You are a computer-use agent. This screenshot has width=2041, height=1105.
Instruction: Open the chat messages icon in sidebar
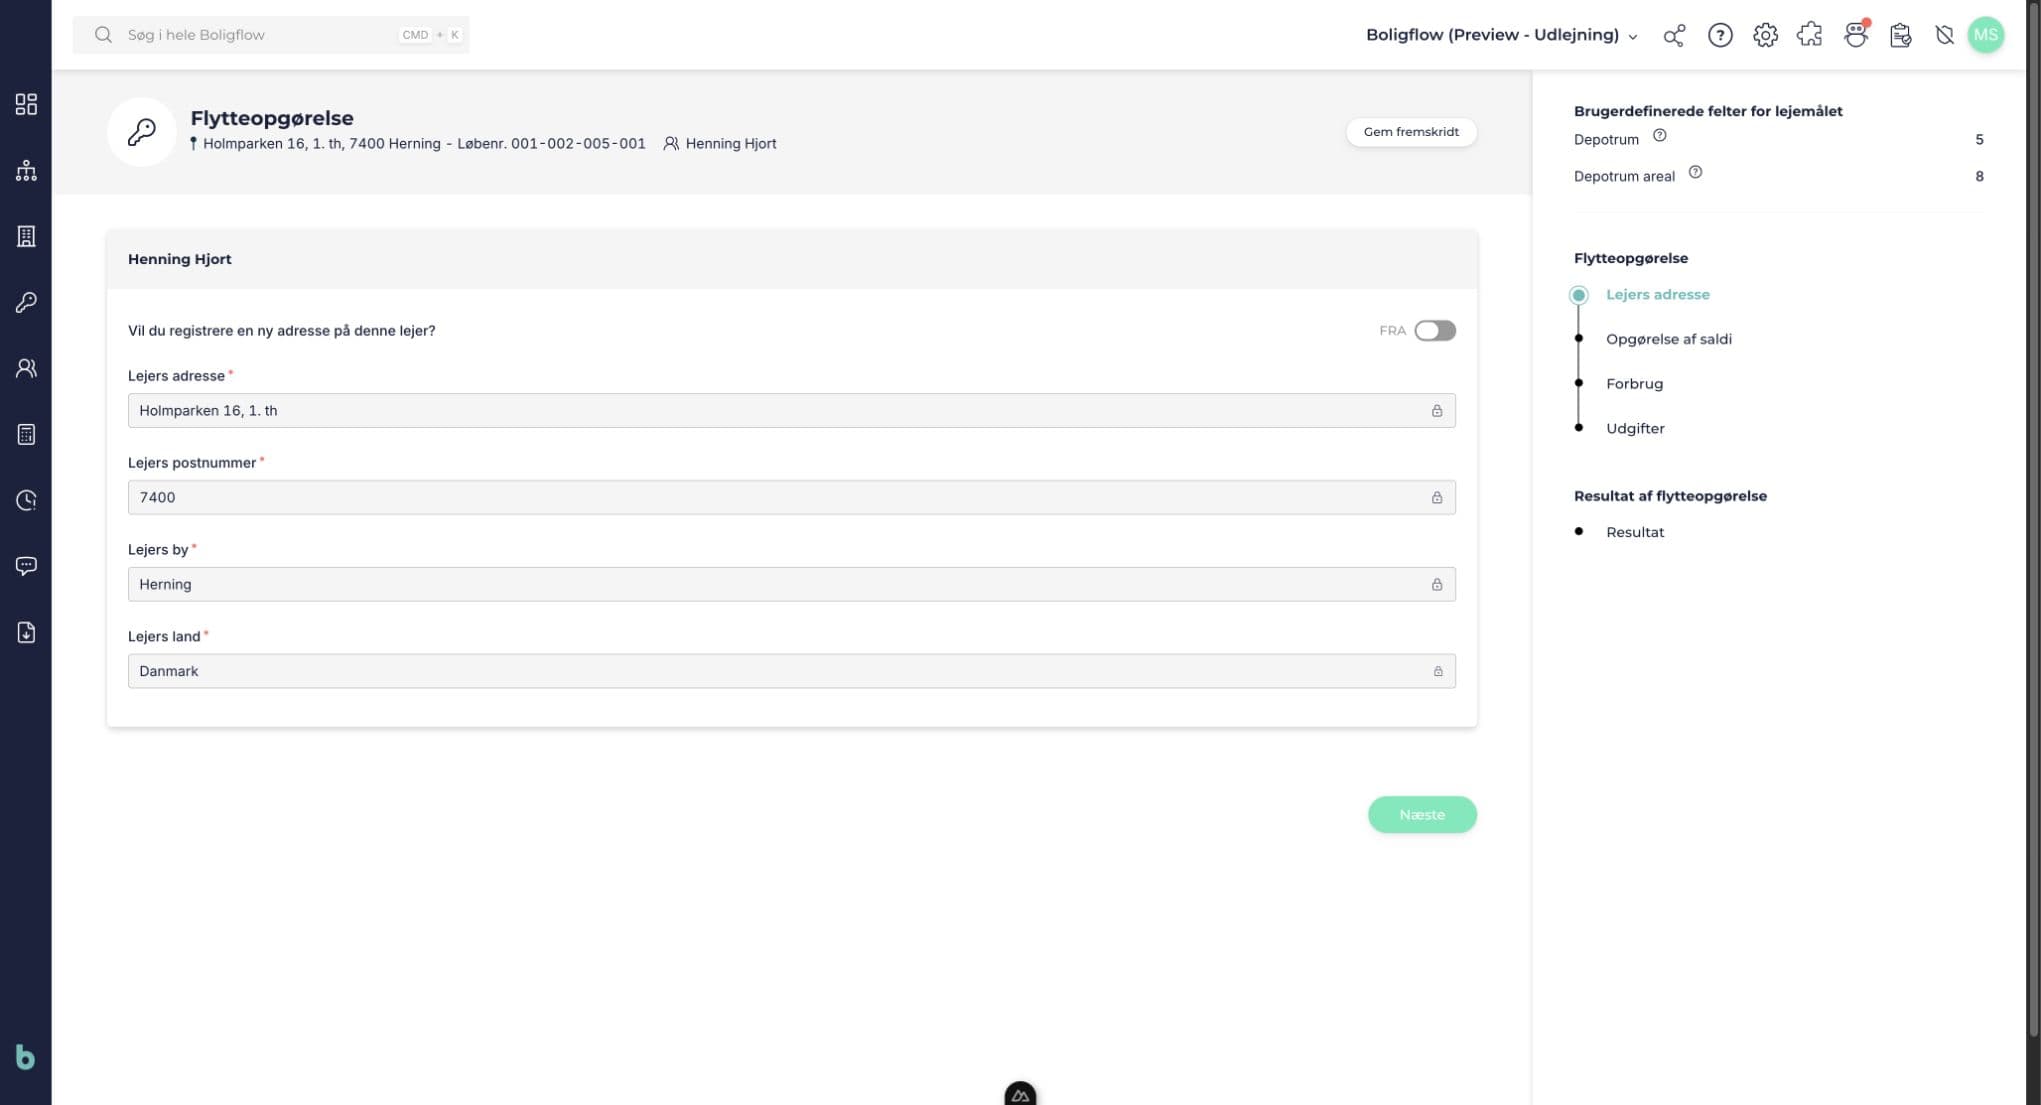point(26,566)
